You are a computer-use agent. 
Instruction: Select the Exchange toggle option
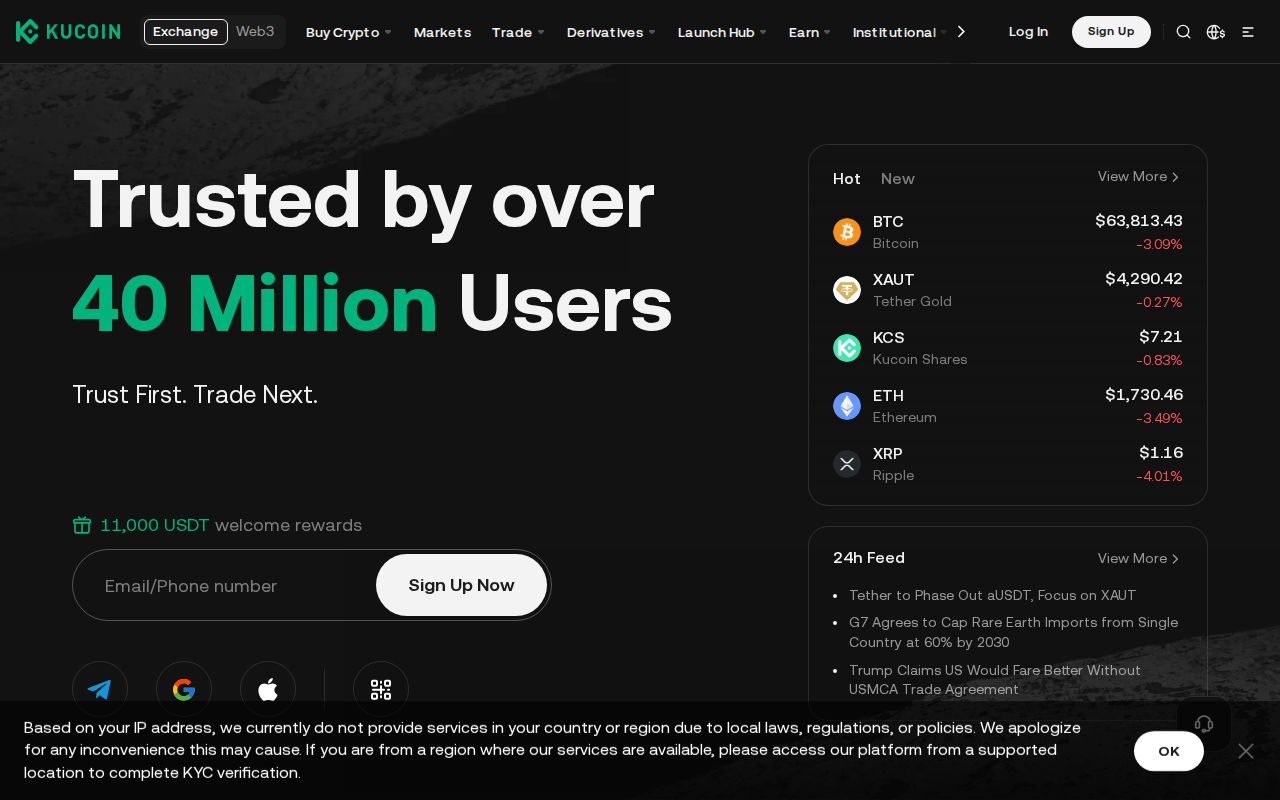point(186,32)
